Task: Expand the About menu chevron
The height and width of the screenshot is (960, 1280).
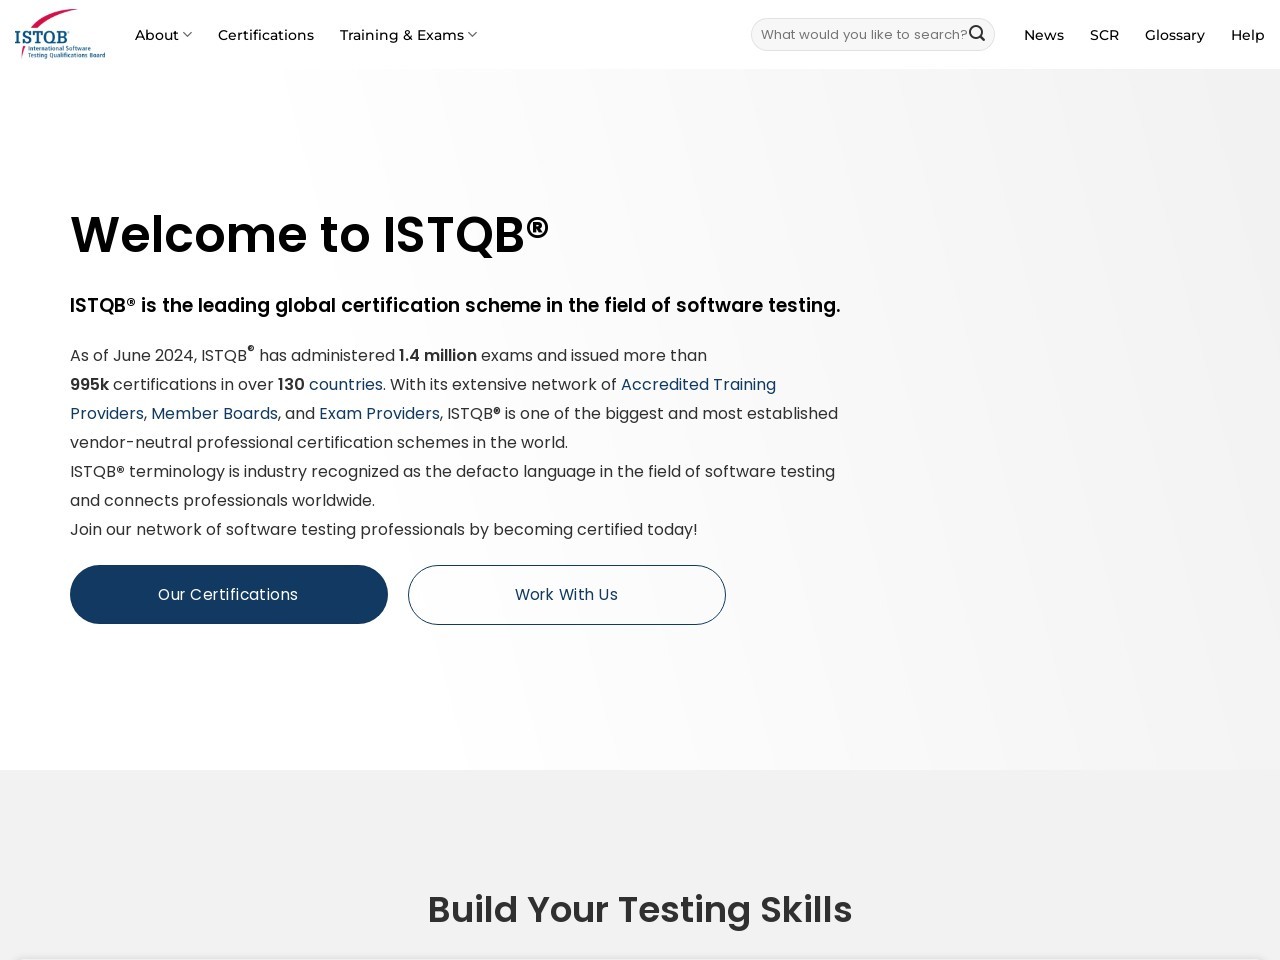Action: 187,35
